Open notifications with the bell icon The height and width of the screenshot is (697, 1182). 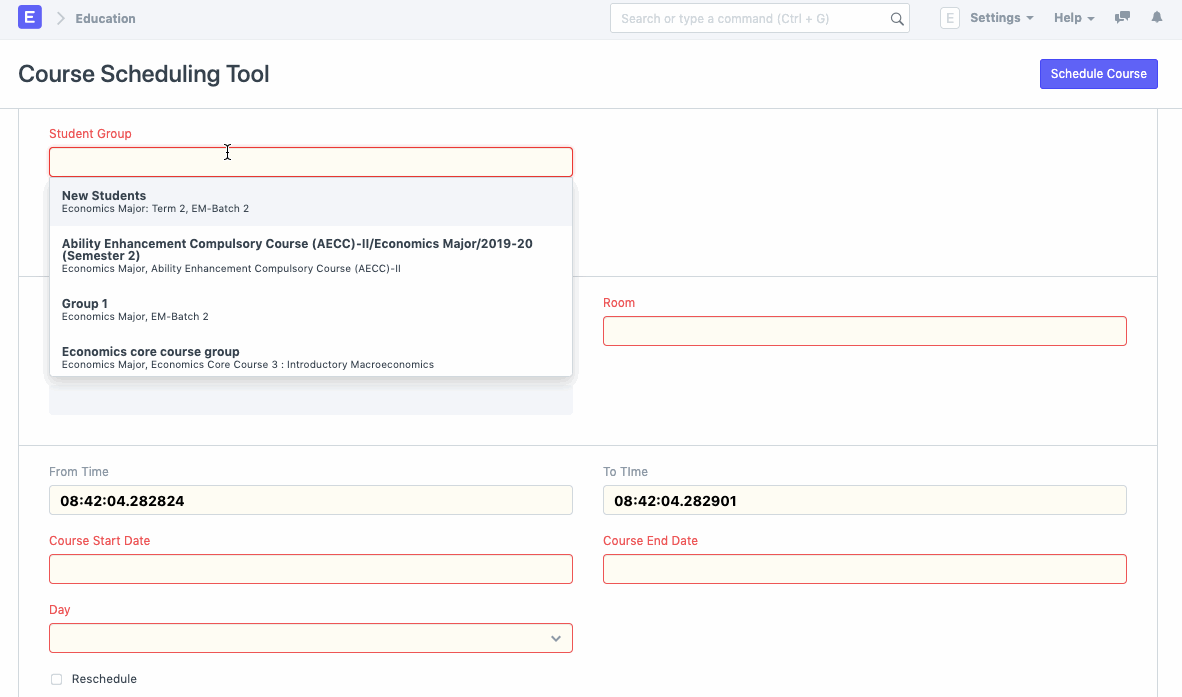(x=1156, y=17)
